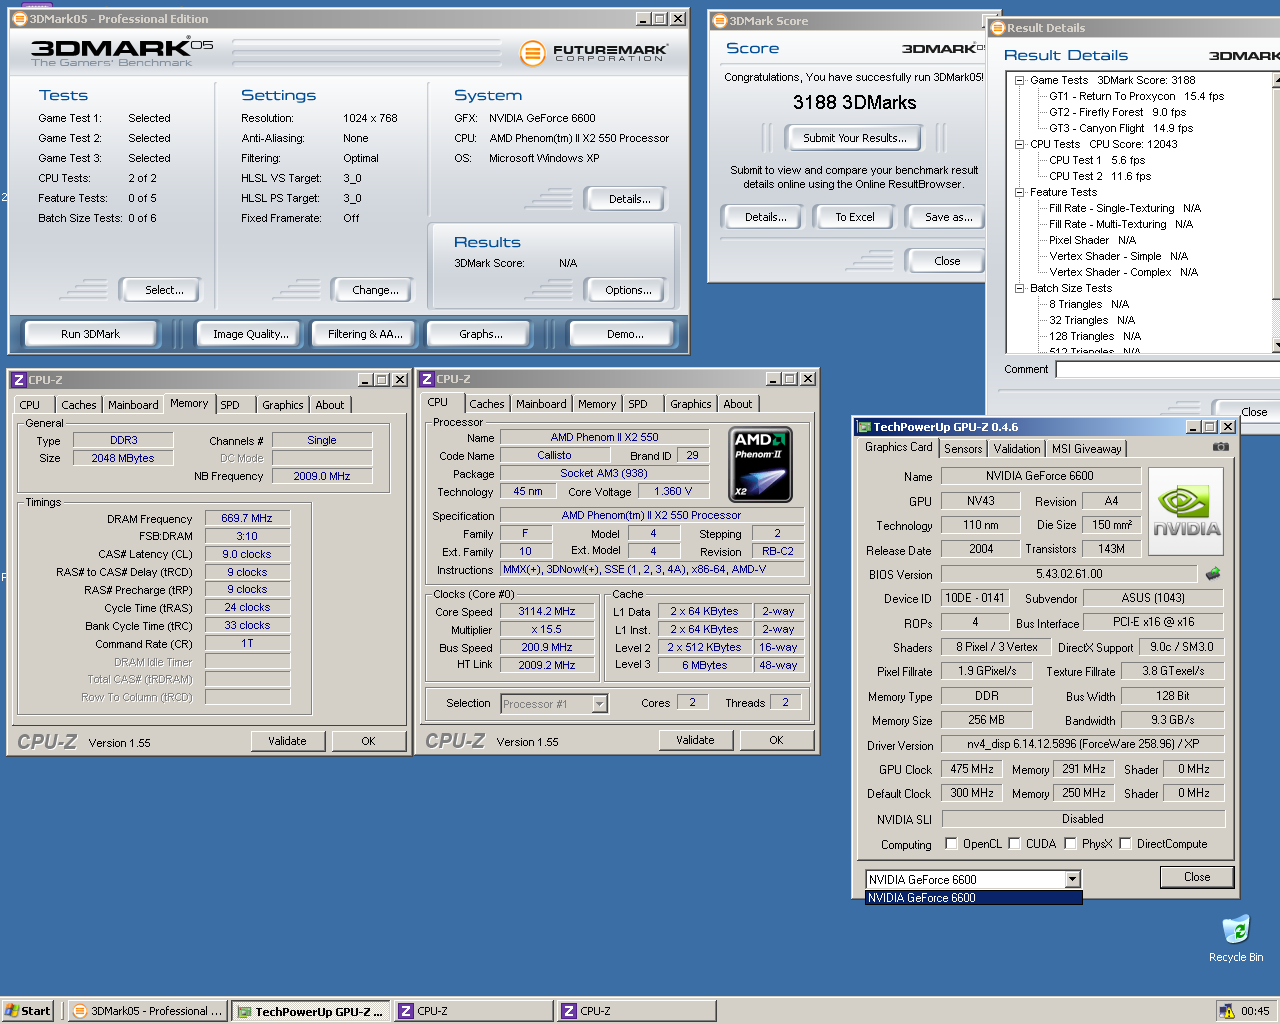Image resolution: width=1280 pixels, height=1024 pixels.
Task: Enable the CUDA checkbox in GPU-Z
Action: pyautogui.click(x=1014, y=843)
